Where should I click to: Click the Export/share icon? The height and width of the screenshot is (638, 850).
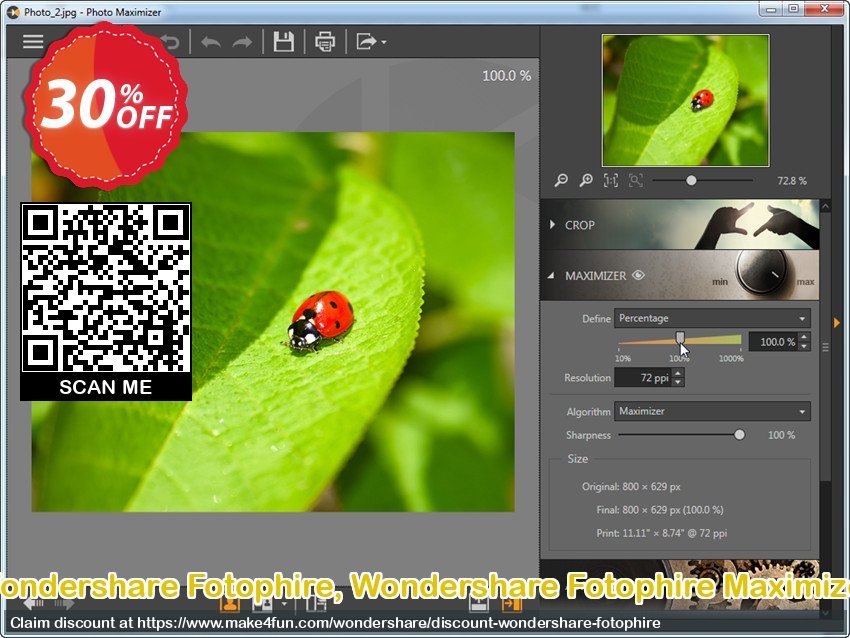click(x=366, y=42)
